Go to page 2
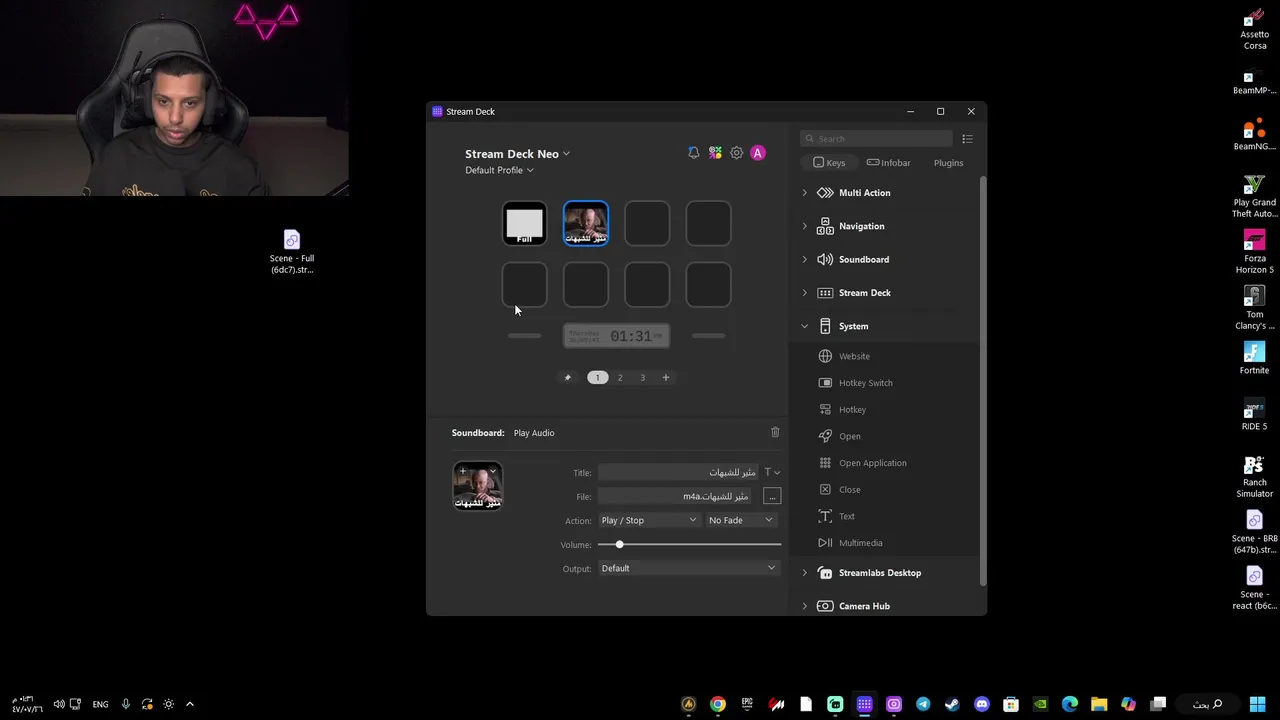This screenshot has height=720, width=1280. pos(620,377)
